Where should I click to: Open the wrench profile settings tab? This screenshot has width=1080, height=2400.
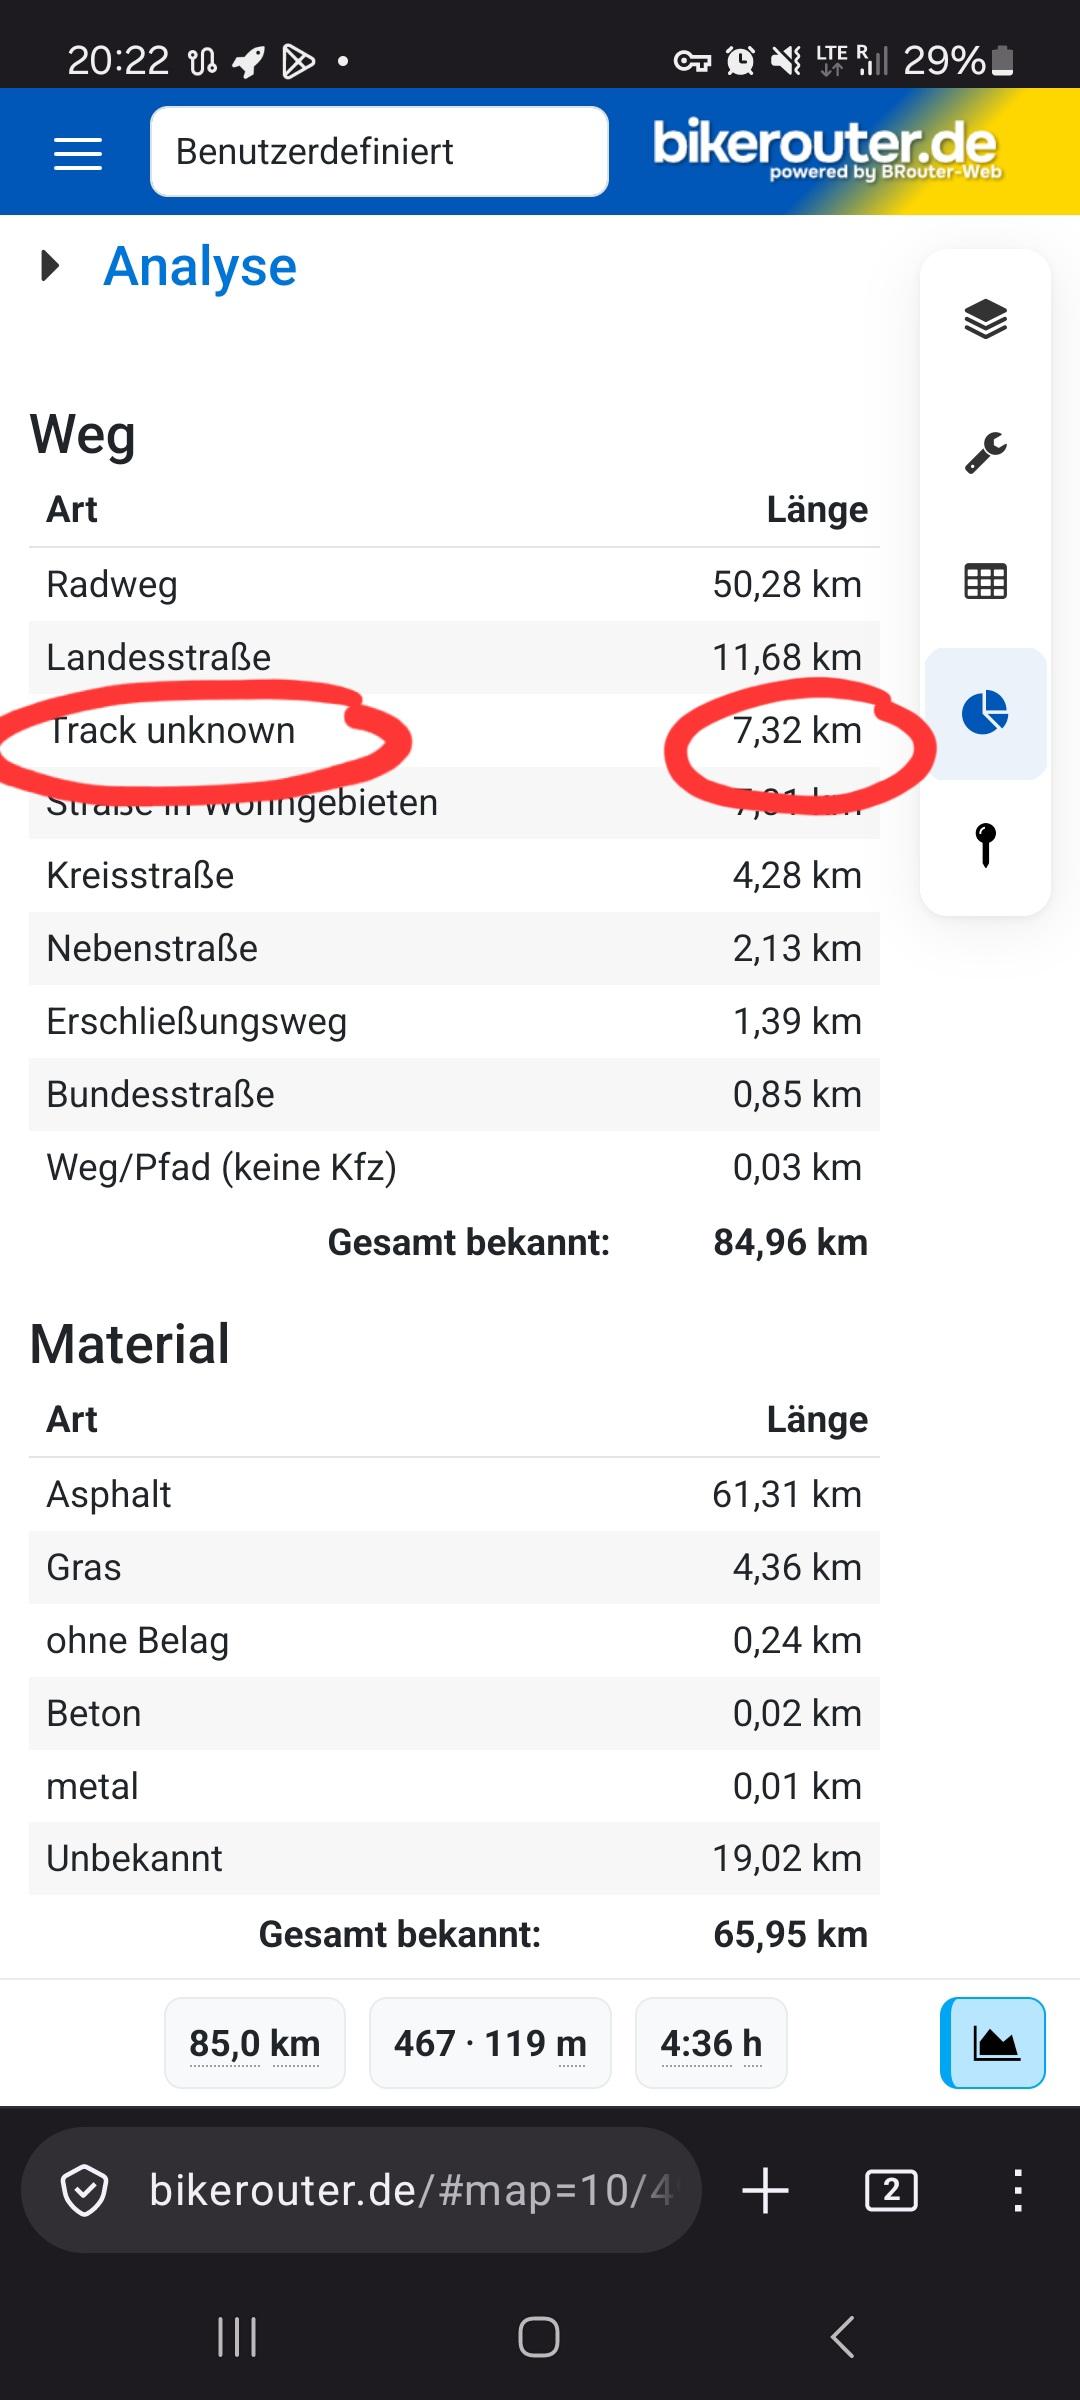coord(985,451)
